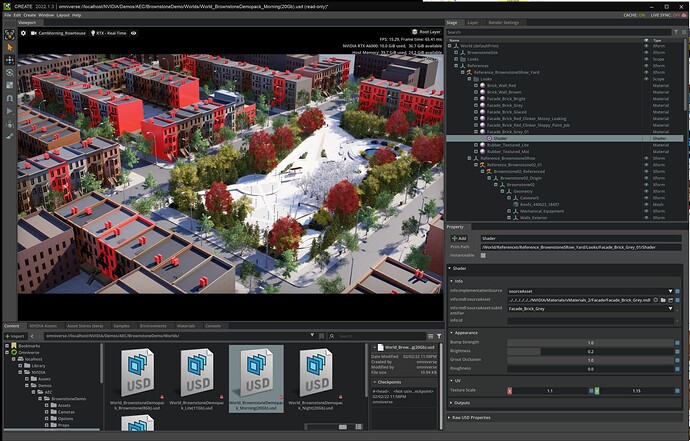690x441 pixels.
Task: Browse folder icon for info:mdl:sourceAsset
Action: coord(663,300)
